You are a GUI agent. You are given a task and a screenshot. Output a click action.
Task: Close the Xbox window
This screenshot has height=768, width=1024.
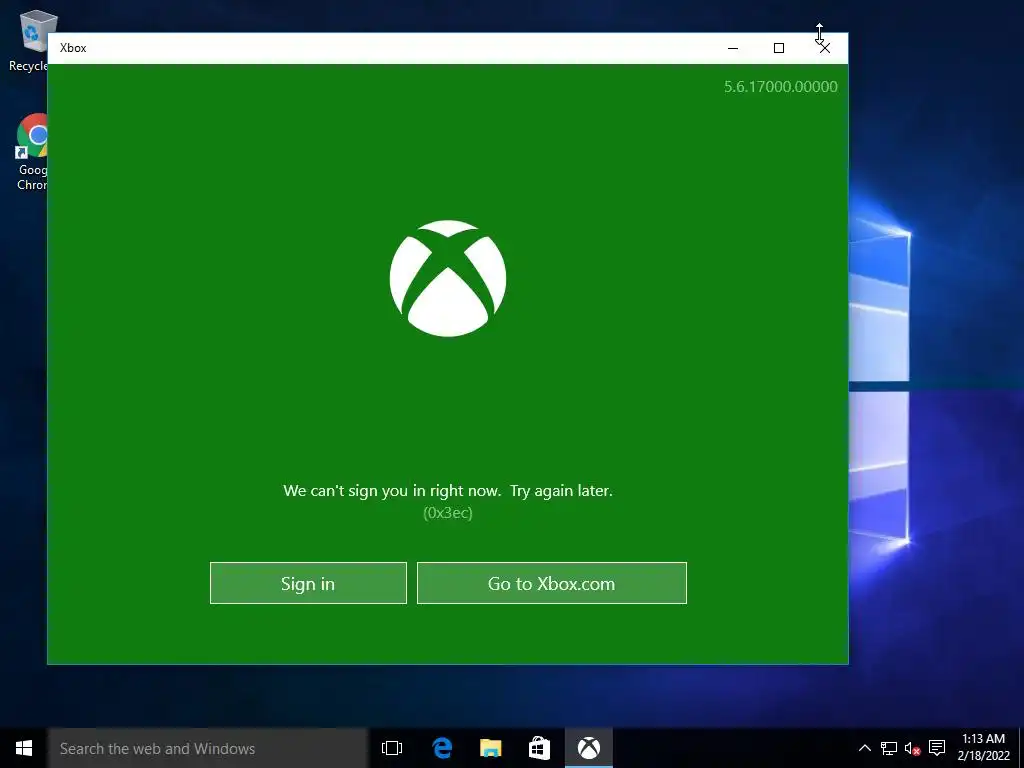pos(825,48)
